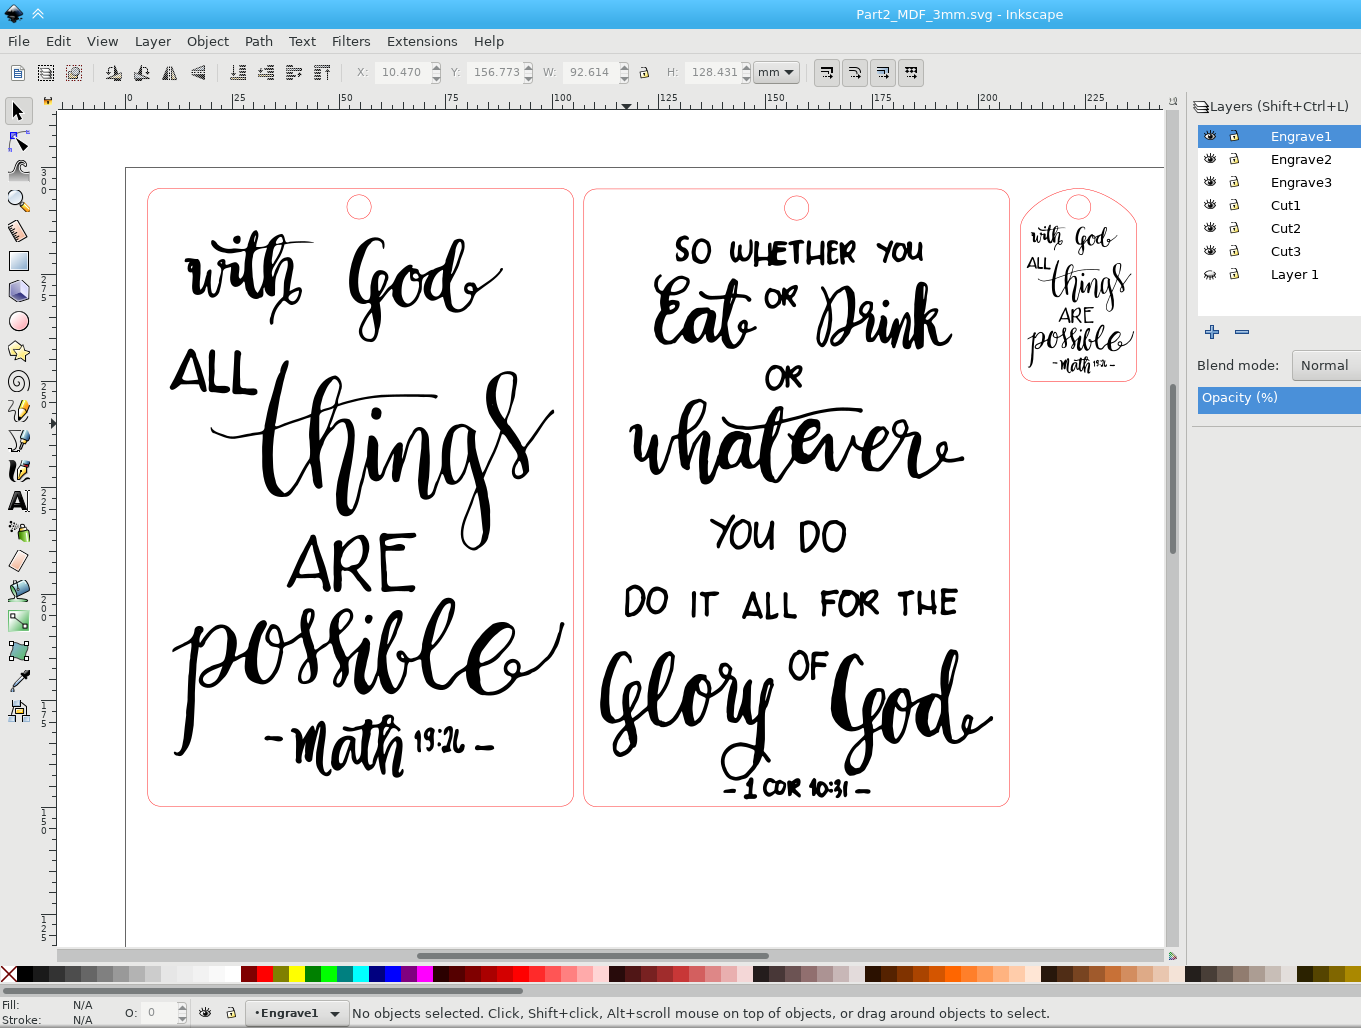
Task: Open the Edit menu
Action: pos(58,41)
